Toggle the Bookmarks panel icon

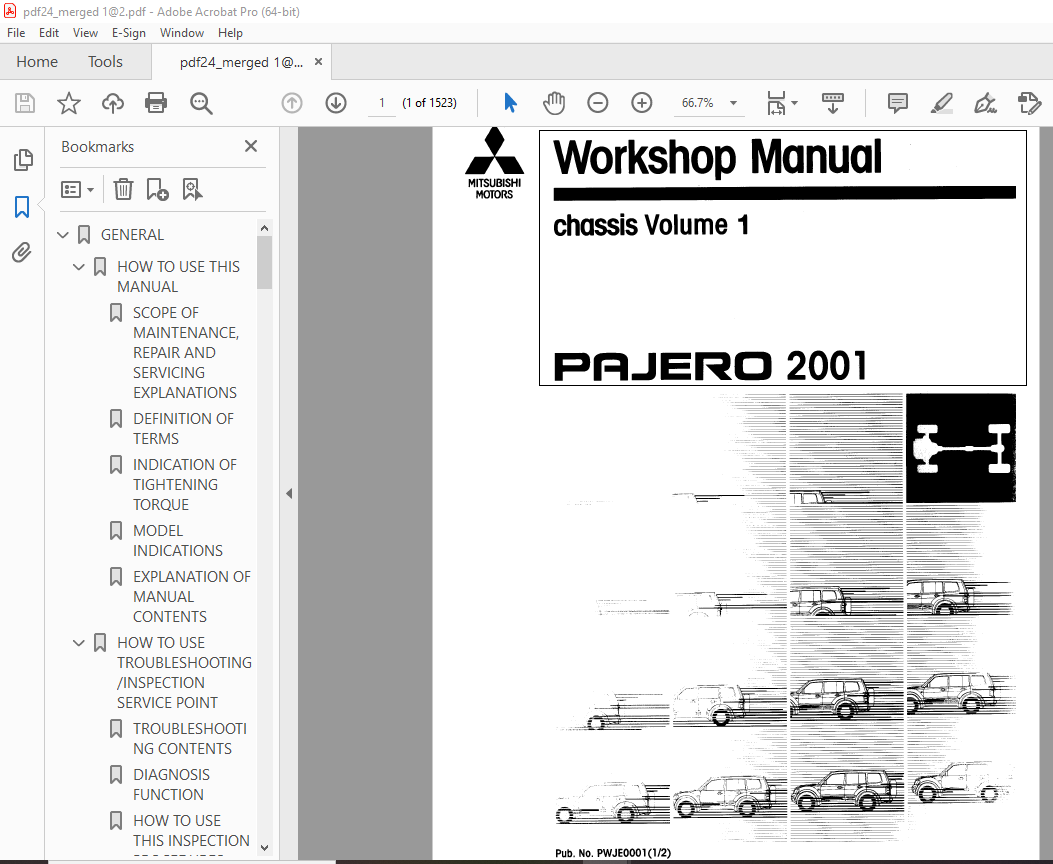tap(22, 207)
